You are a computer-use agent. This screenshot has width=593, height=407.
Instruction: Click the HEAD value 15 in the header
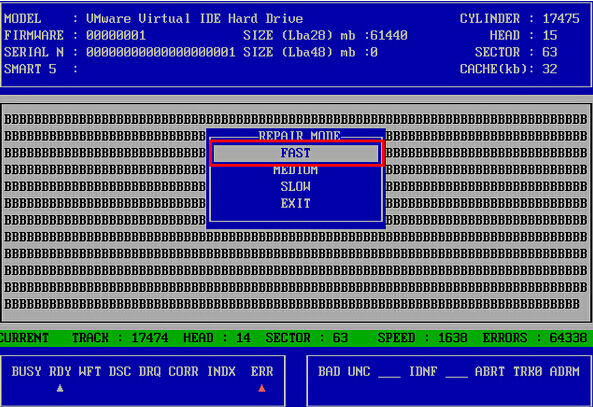point(550,36)
